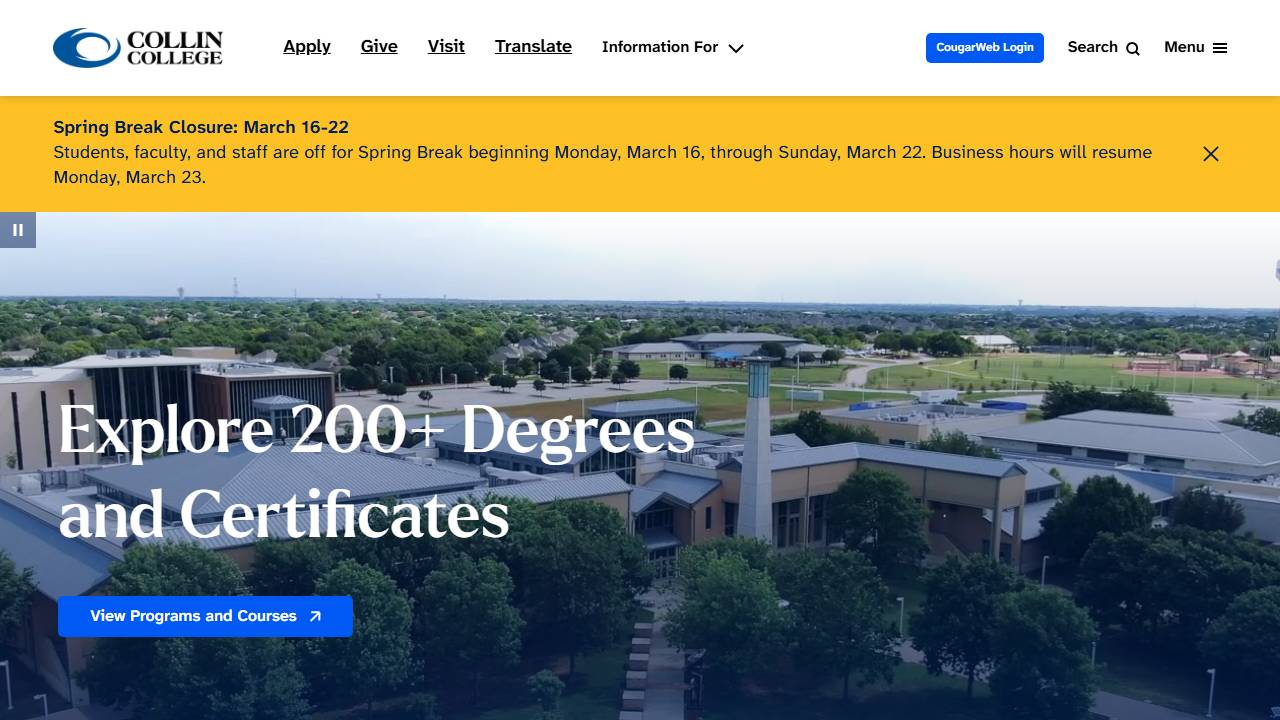Image resolution: width=1280 pixels, height=720 pixels.
Task: Open the Menu navigation drawer
Action: pos(1195,47)
